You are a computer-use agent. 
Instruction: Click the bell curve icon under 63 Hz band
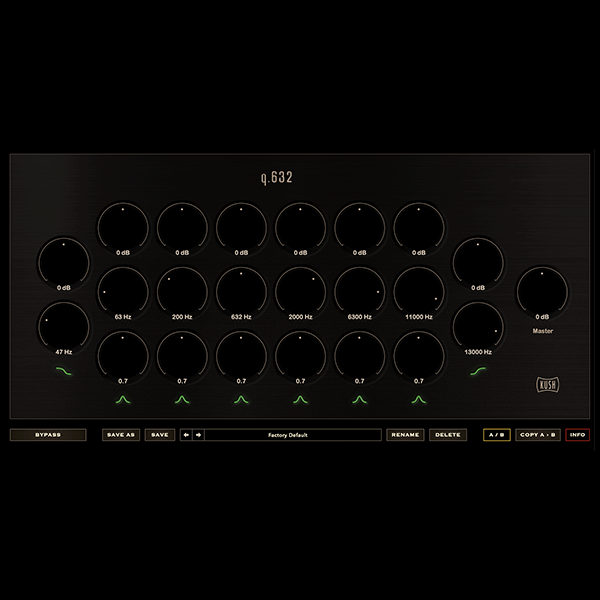click(x=123, y=400)
